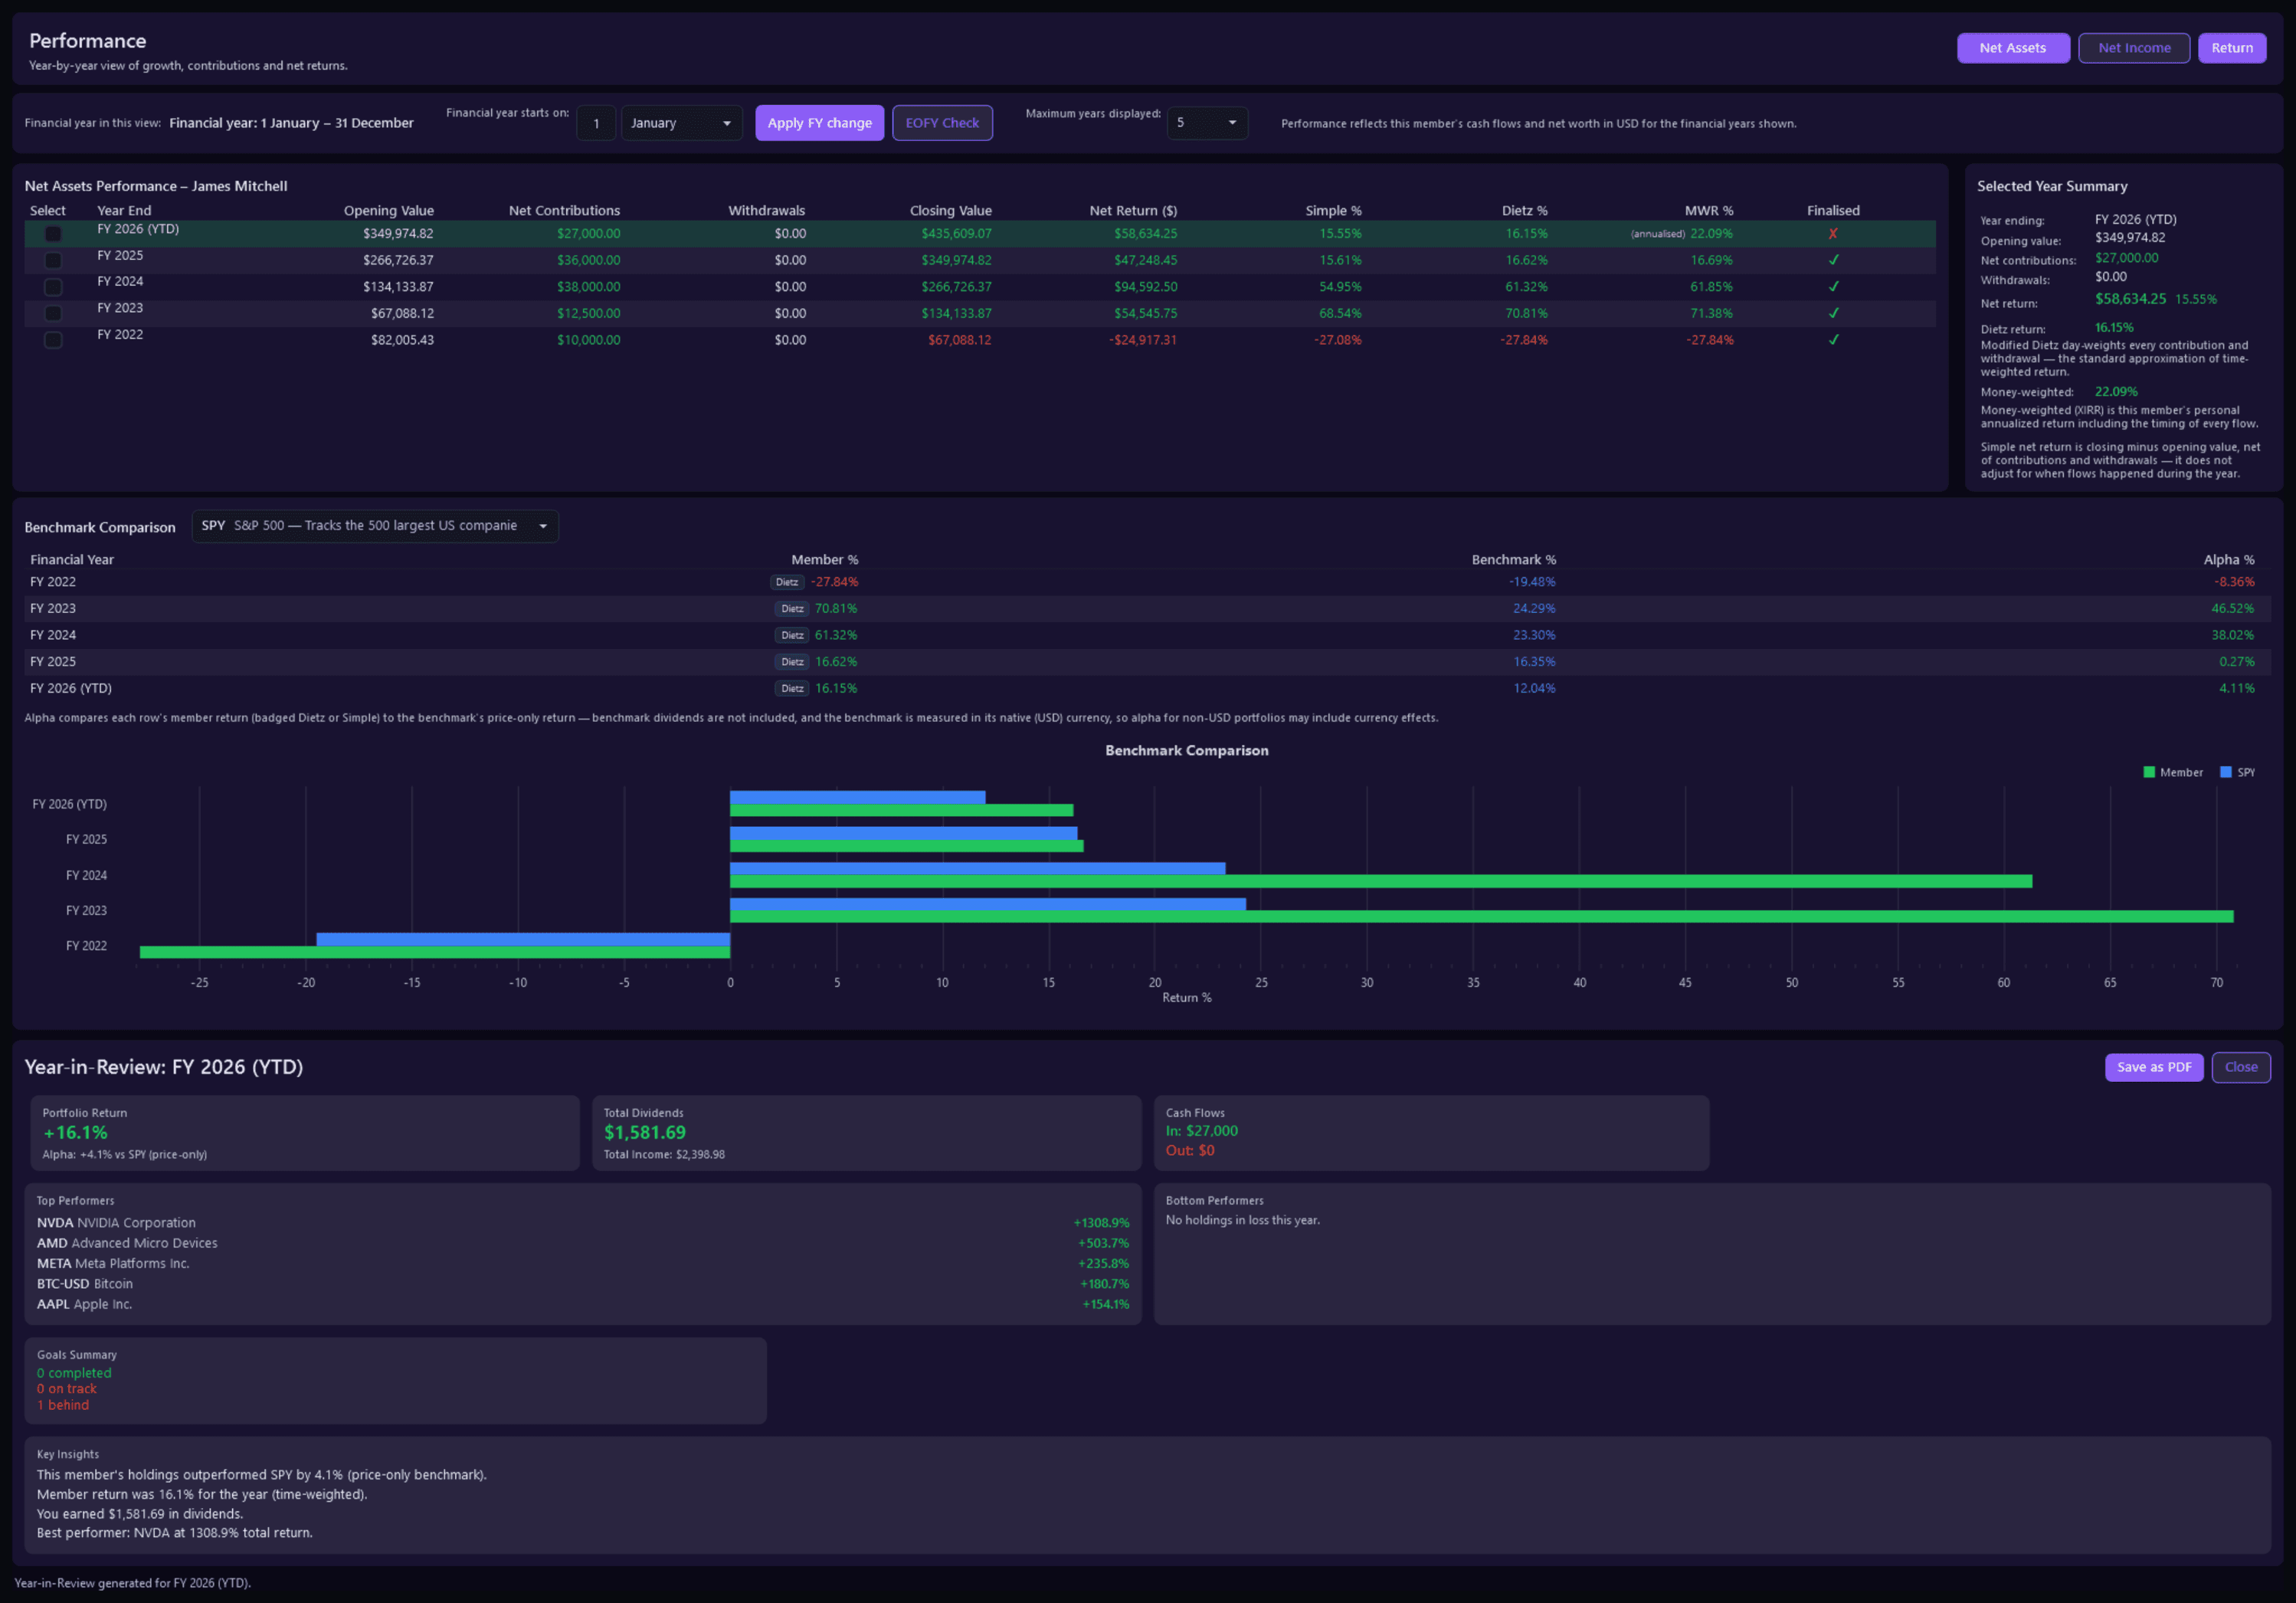
Task: Tick the checkbox for FY 2024 row
Action: pyautogui.click(x=53, y=287)
